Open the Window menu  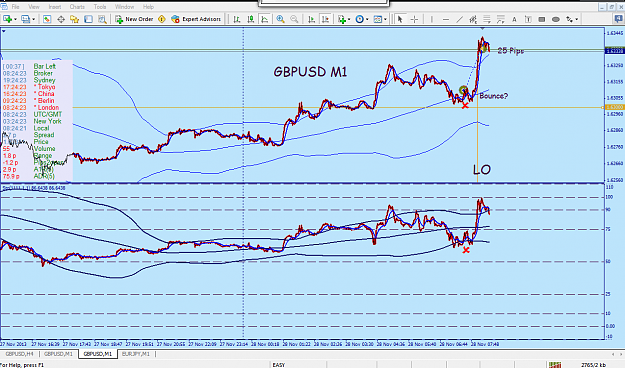click(124, 7)
